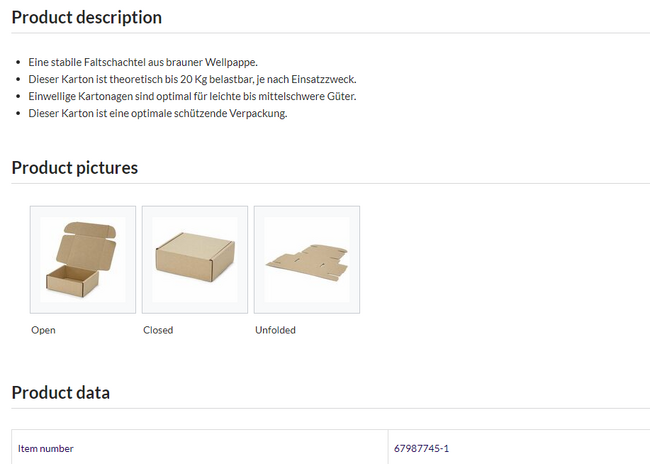Open the 'Open' box product picture

pyautogui.click(x=83, y=260)
